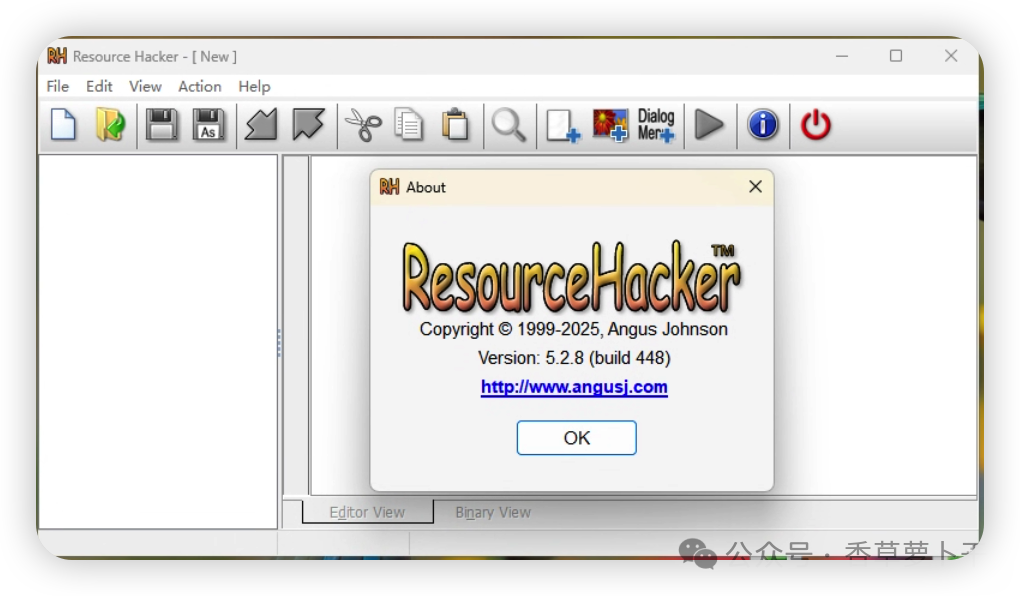Click the ResourceHacker logo image in About

tap(572, 277)
